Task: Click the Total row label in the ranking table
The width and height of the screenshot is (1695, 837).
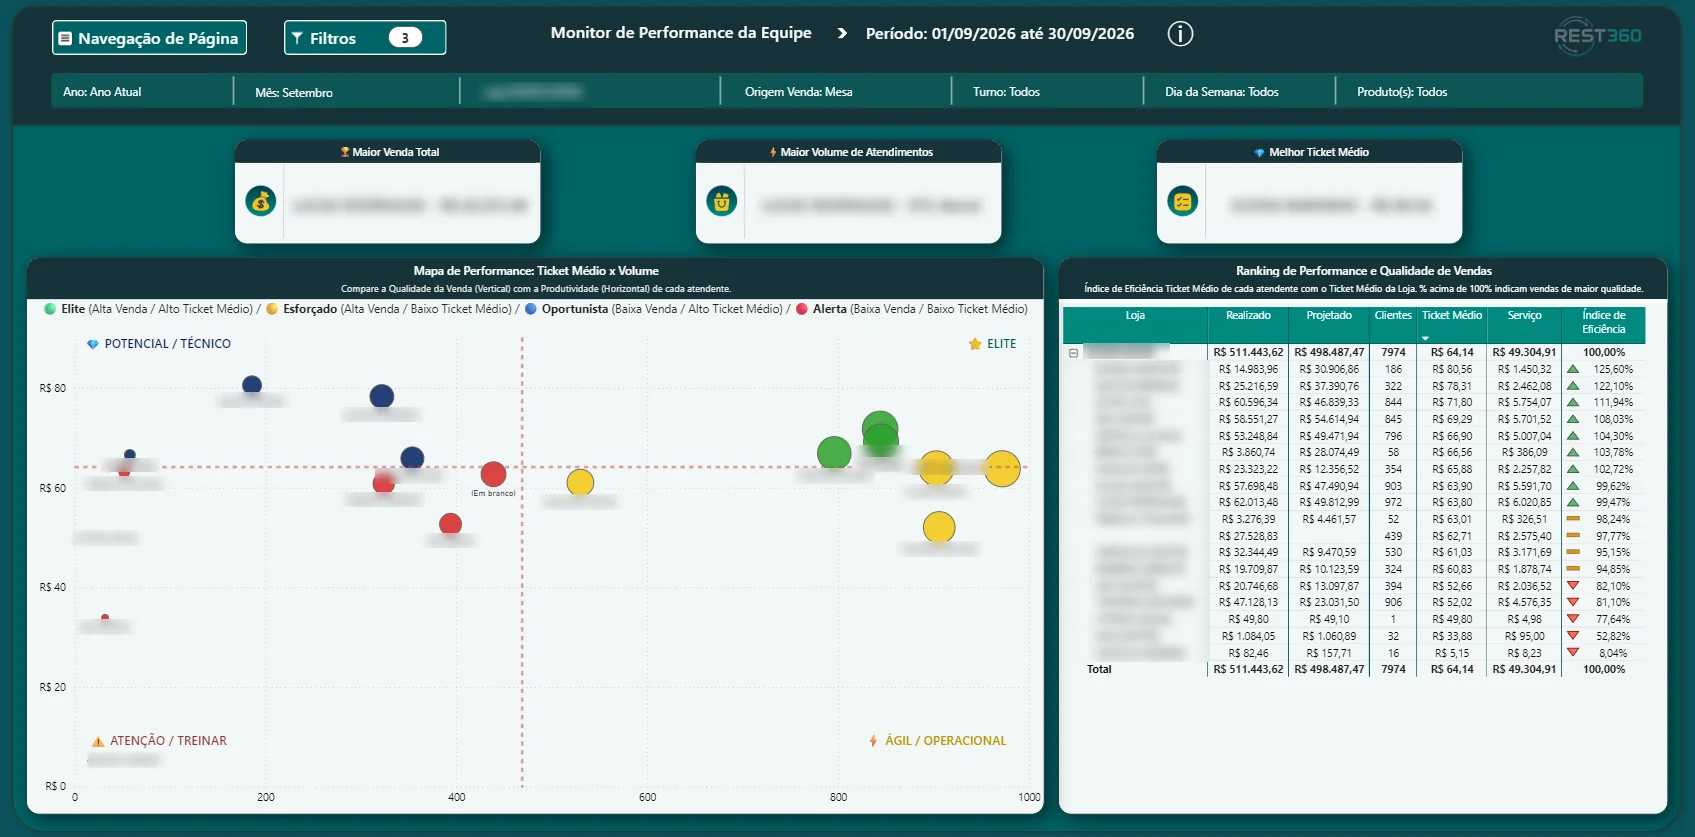Action: click(1099, 670)
